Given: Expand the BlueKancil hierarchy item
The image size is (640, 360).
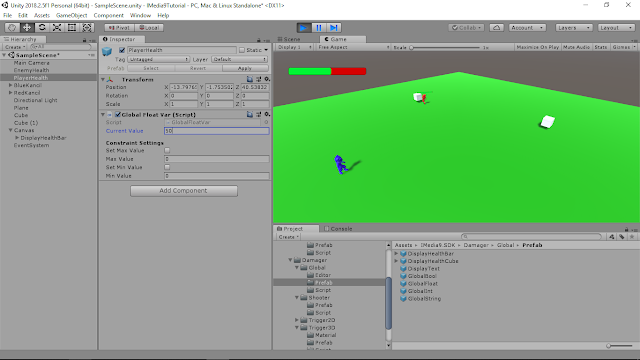Looking at the screenshot, I should click(11, 85).
